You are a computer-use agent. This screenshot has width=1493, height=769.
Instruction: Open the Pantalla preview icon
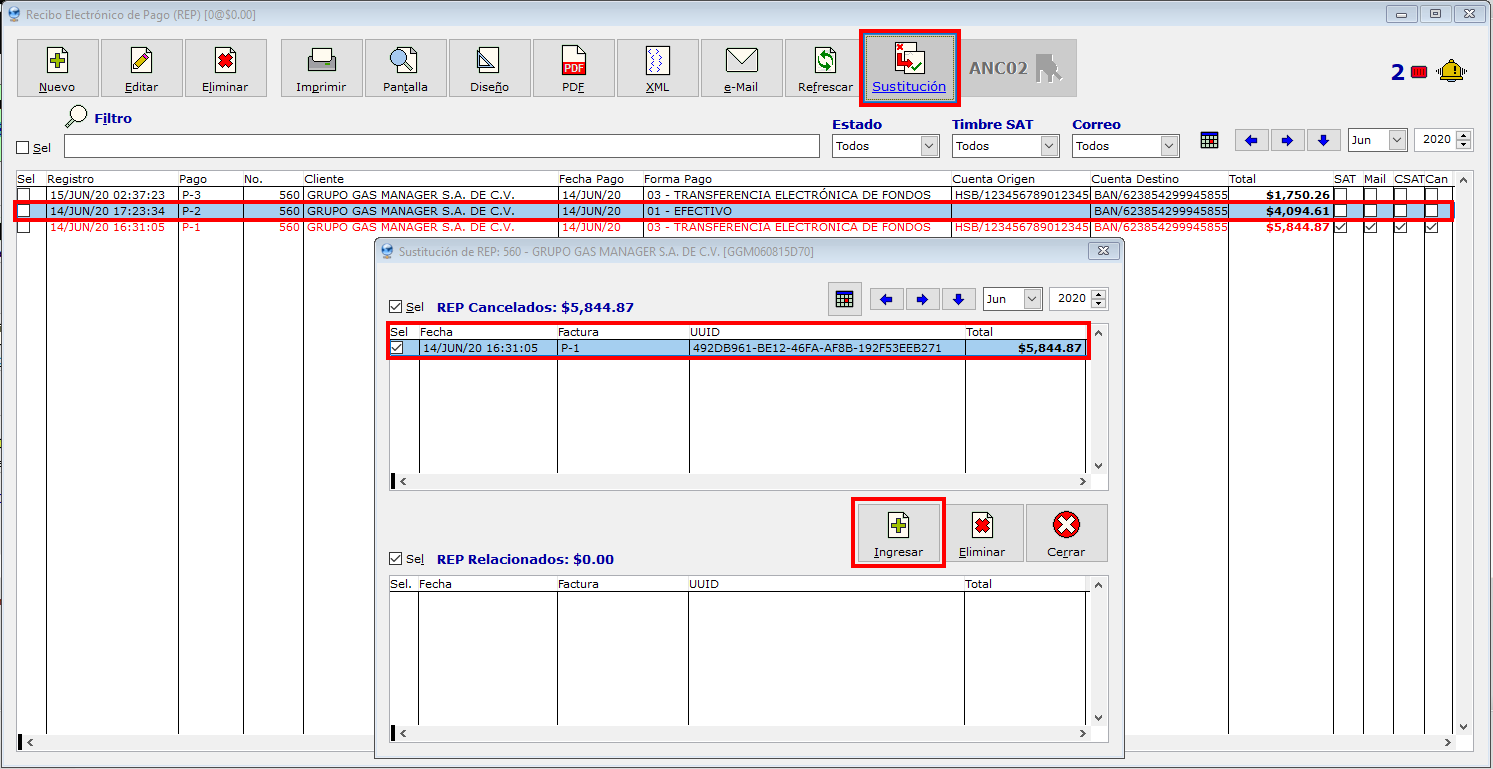(405, 61)
